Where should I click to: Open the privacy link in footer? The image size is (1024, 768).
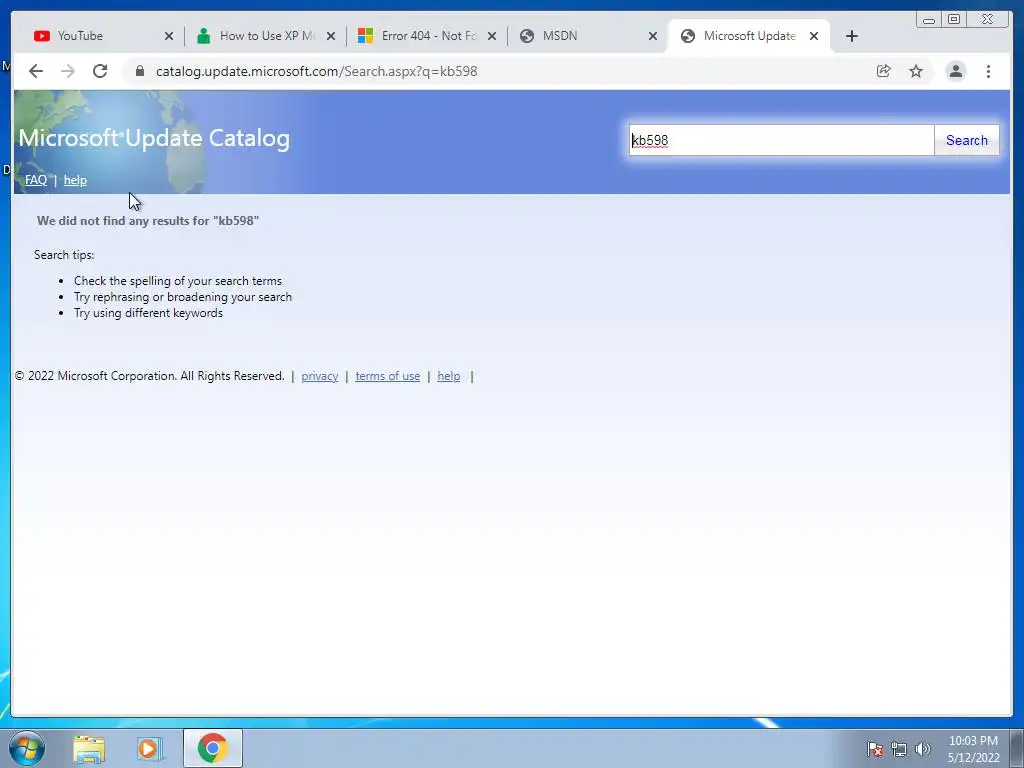(x=319, y=376)
